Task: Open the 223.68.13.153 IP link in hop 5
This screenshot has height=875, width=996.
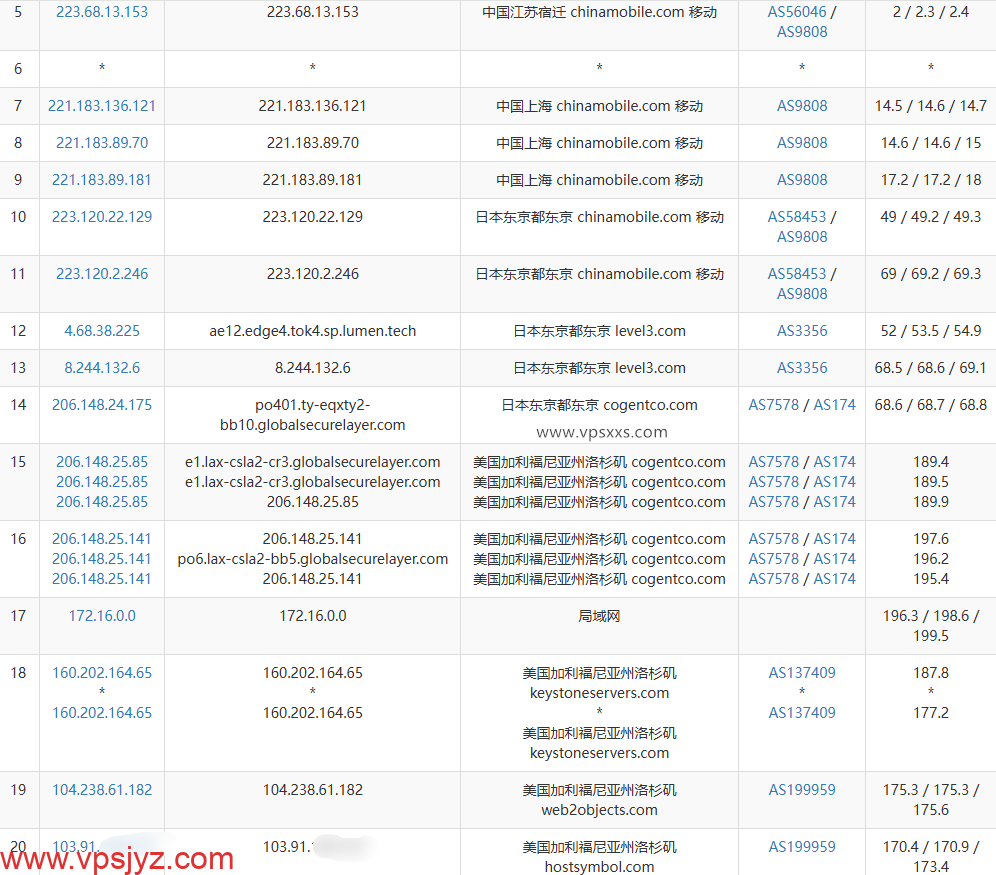Action: click(102, 12)
